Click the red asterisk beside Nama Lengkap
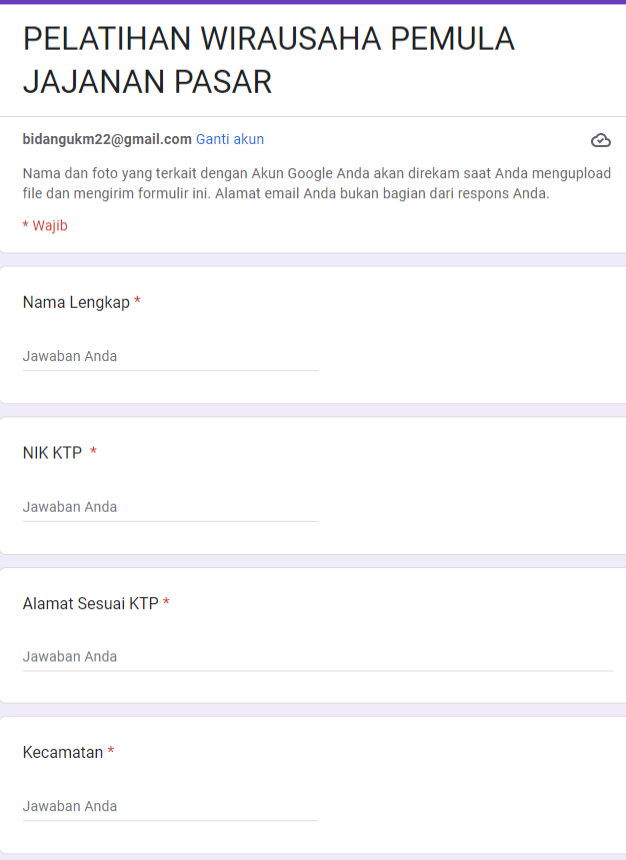This screenshot has height=860, width=626. tap(138, 301)
